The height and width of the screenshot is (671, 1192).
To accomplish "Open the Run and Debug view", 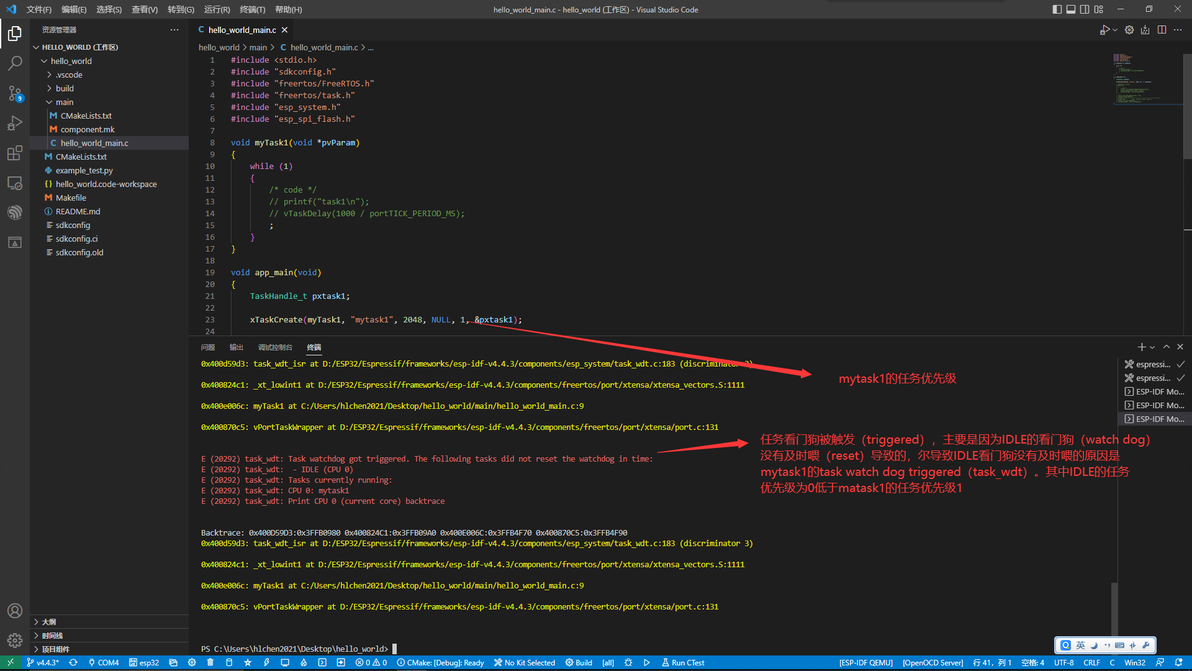I will pos(14,123).
